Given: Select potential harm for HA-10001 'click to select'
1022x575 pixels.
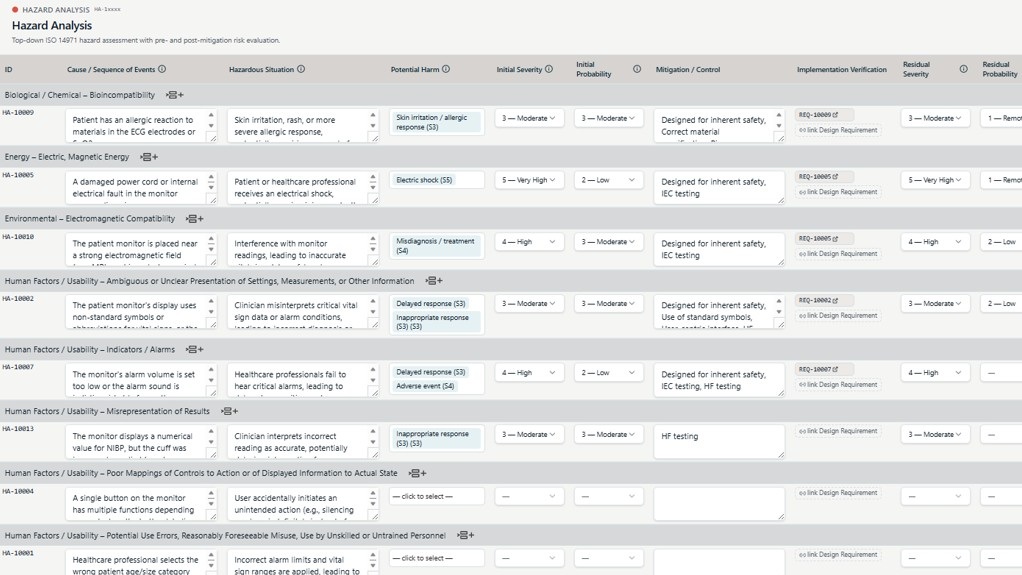Looking at the screenshot, I should 437,558.
